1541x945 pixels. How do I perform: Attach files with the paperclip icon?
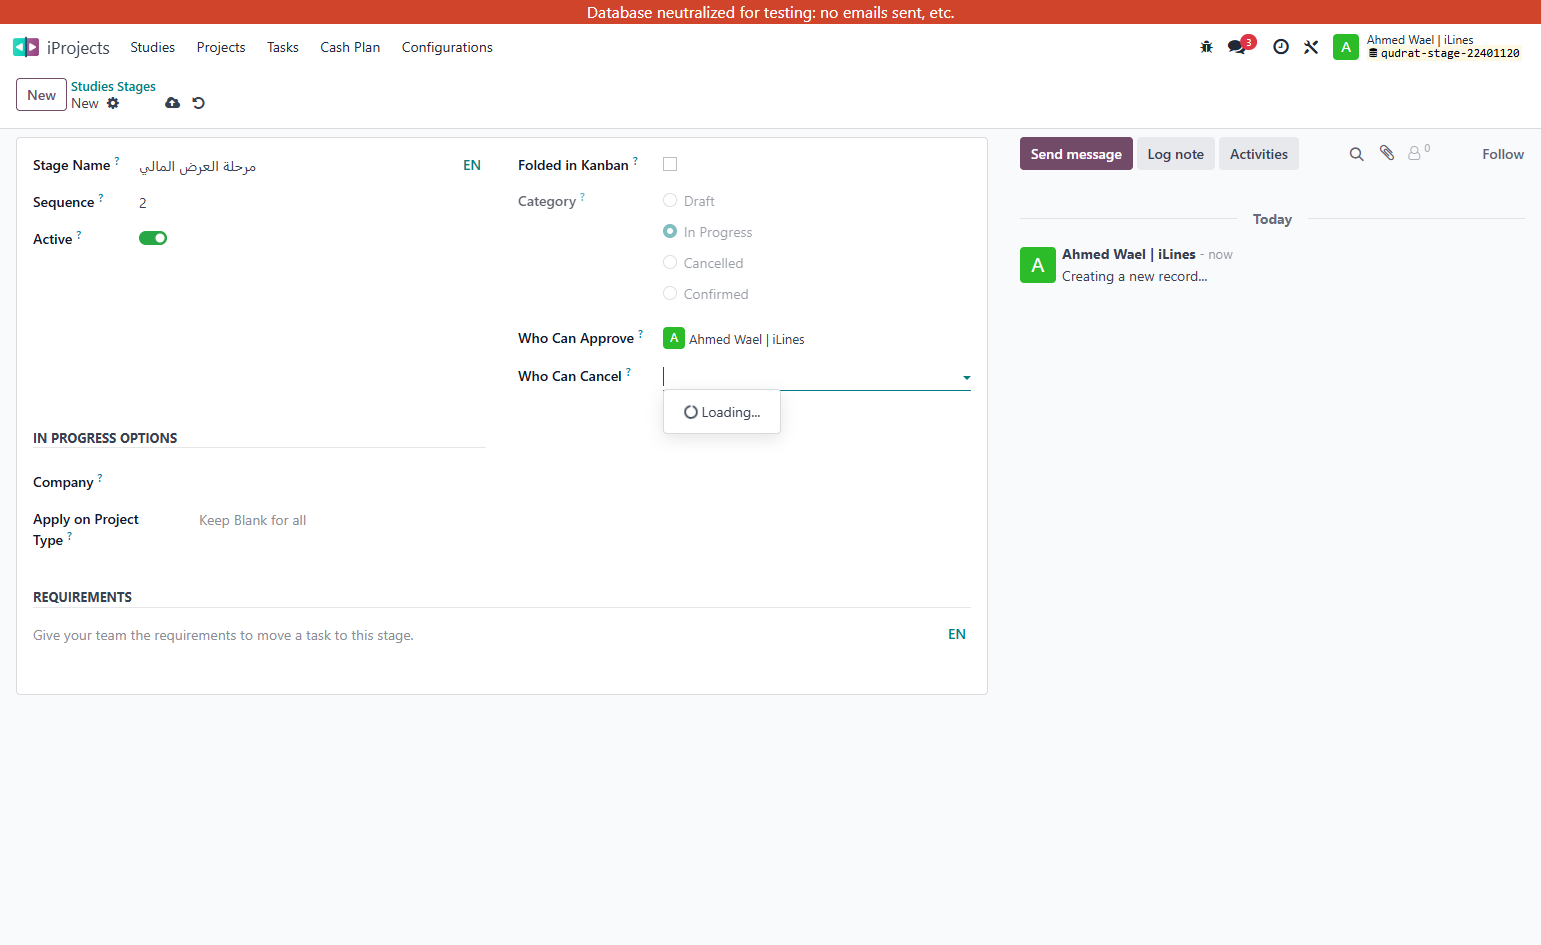1387,153
